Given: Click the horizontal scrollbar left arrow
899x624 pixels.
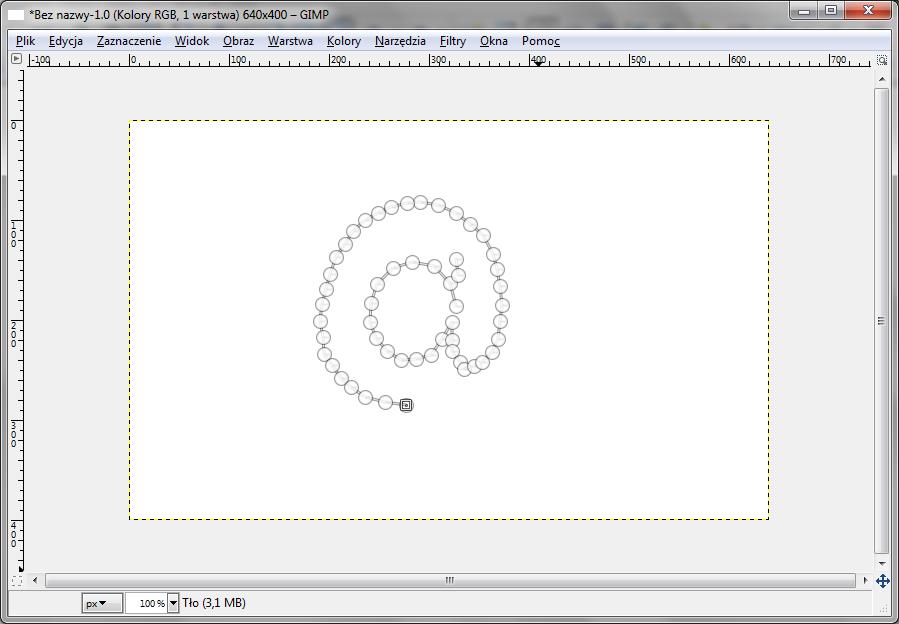Looking at the screenshot, I should 35,580.
